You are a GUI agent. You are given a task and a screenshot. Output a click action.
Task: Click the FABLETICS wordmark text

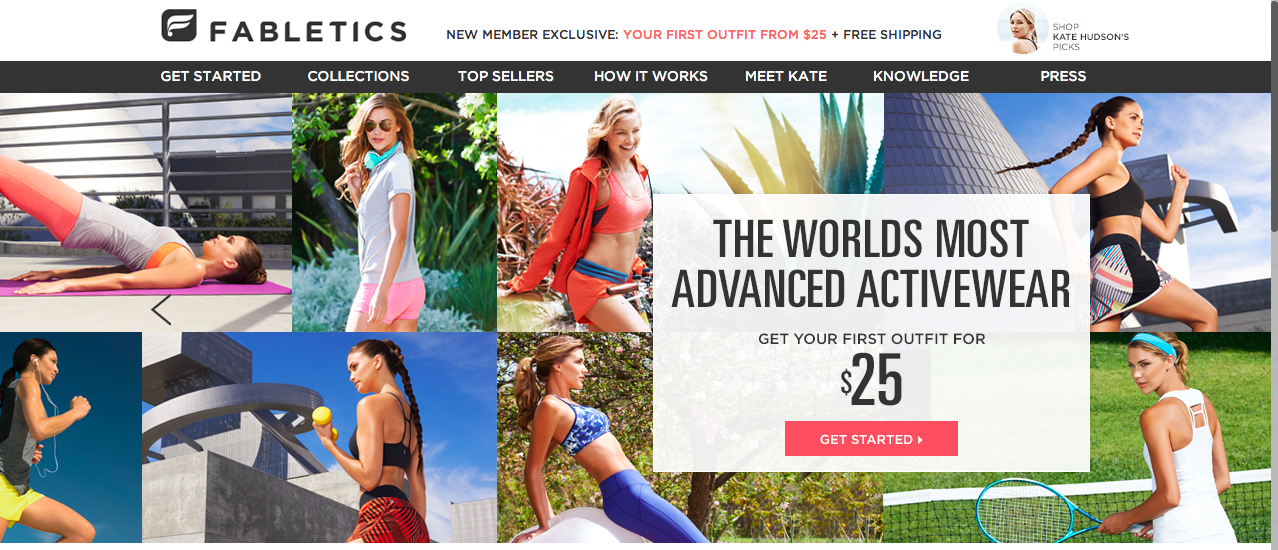[x=308, y=31]
